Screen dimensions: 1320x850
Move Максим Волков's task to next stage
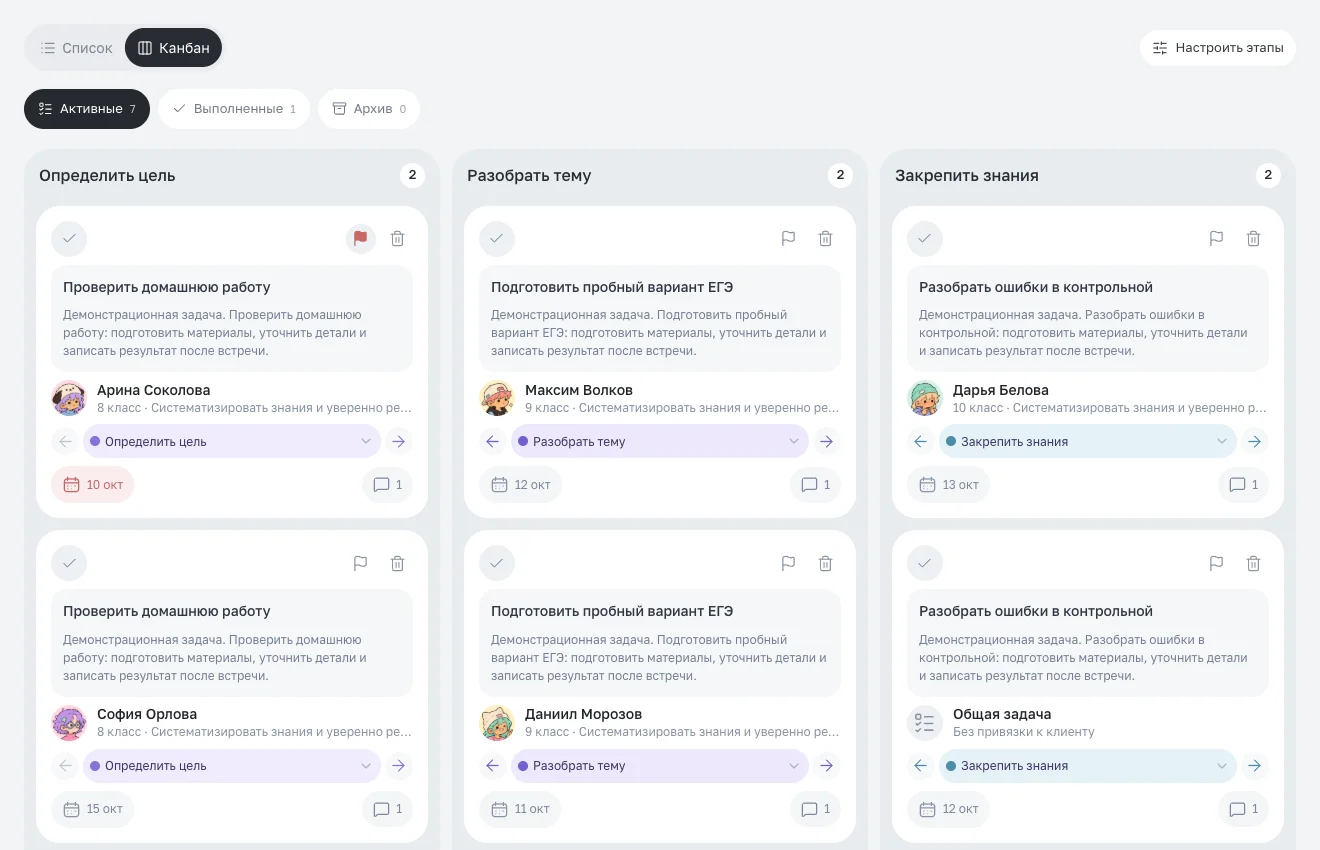tap(826, 441)
